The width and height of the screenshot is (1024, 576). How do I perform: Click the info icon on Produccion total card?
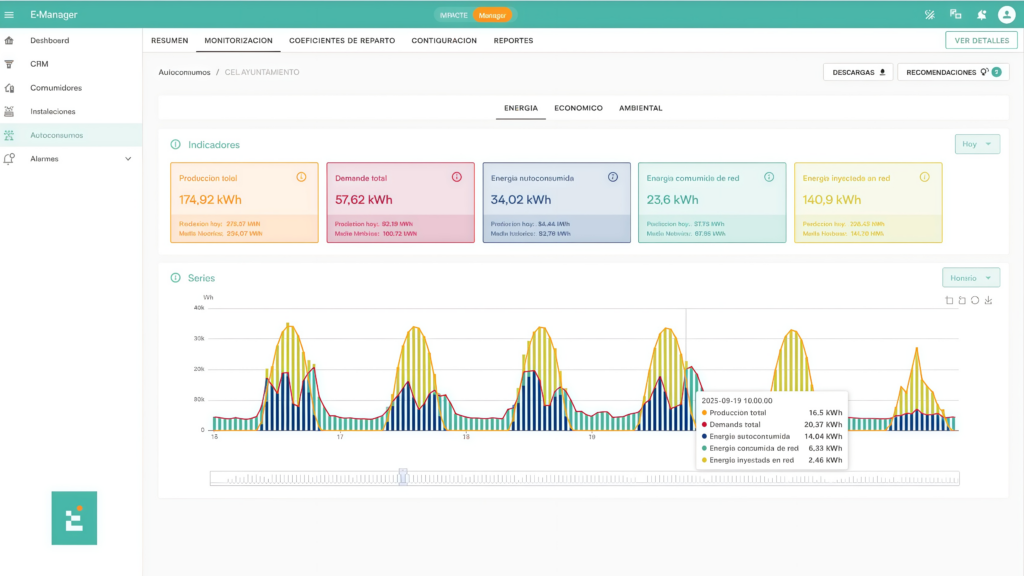[x=301, y=177]
